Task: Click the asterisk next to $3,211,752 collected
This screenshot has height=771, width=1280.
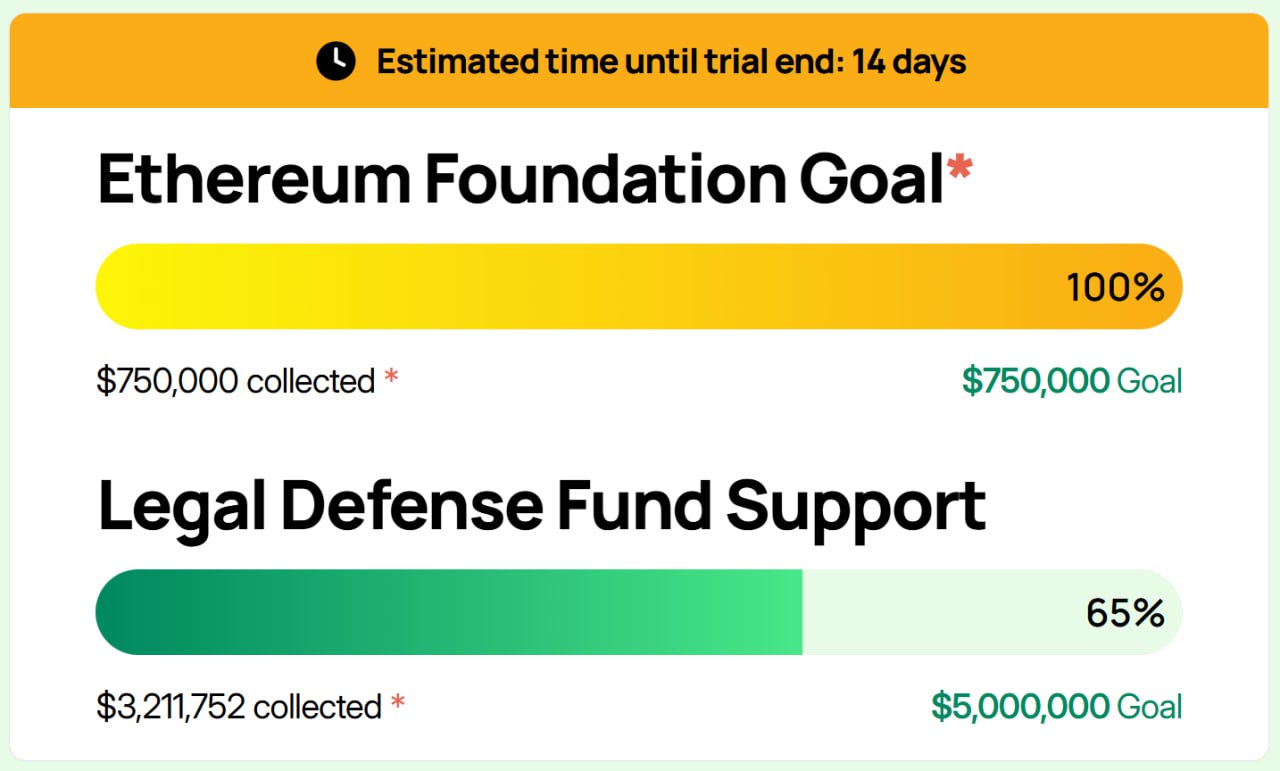Action: (398, 702)
